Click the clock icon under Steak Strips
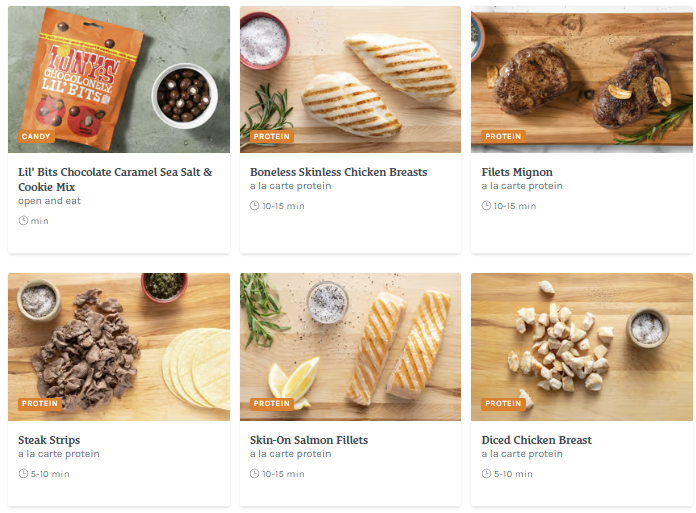The height and width of the screenshot is (513, 696). [x=23, y=474]
